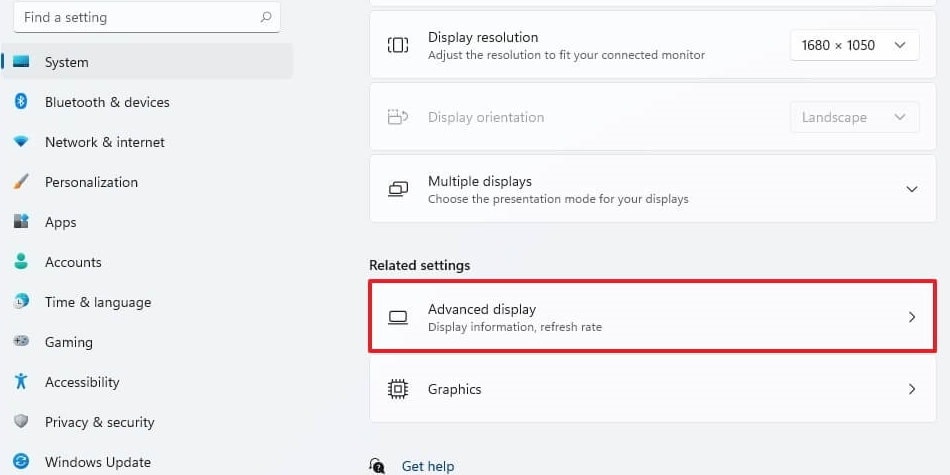Click the Time & language globe icon
This screenshot has height=475, width=950.
(x=21, y=302)
